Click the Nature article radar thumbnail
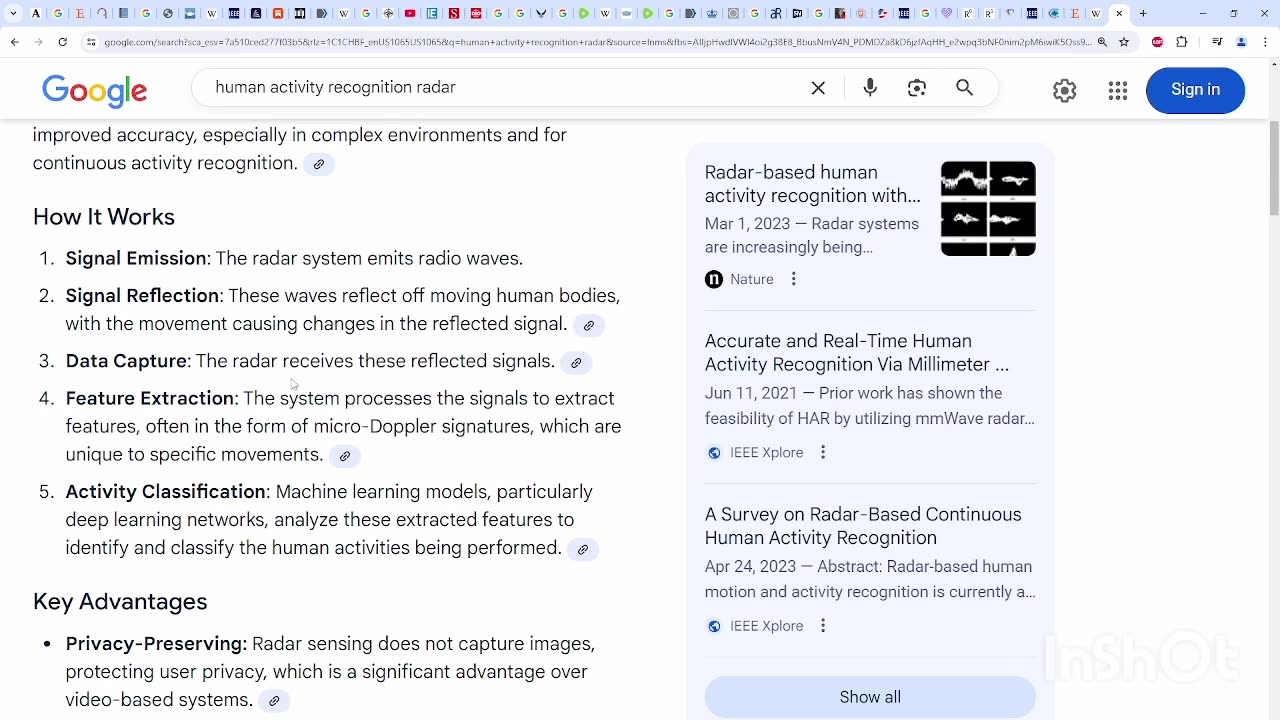1280x720 pixels. click(x=988, y=208)
